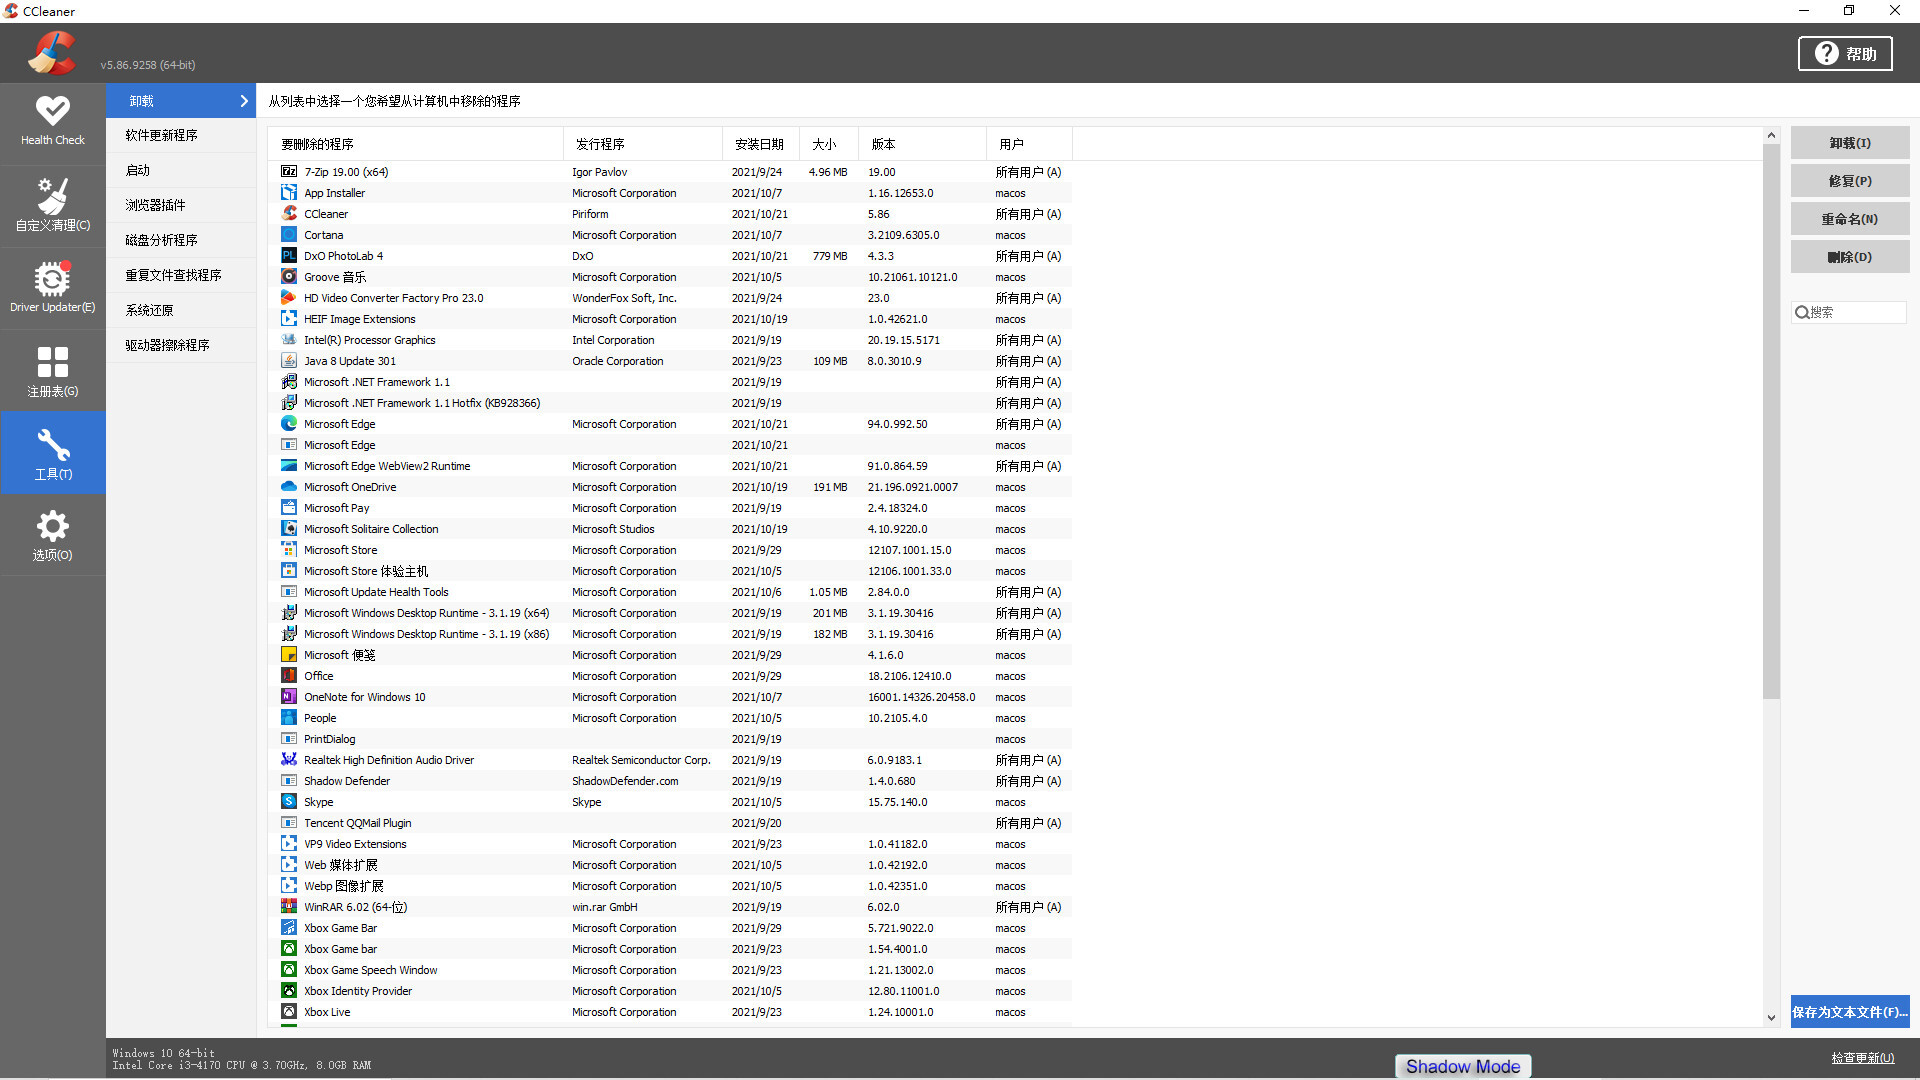Click the Groove 音乐 icon
1920x1080 pixels.
[x=289, y=277]
